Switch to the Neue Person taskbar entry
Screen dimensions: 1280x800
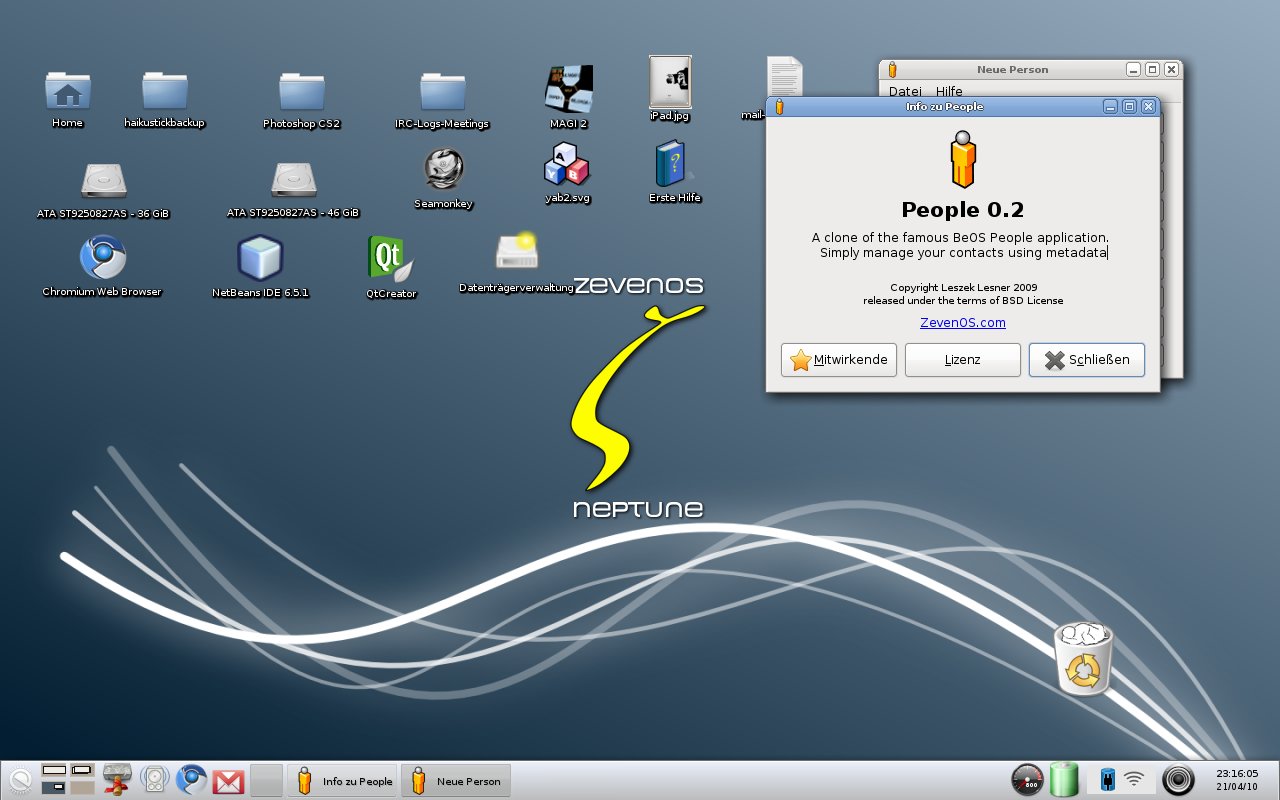click(457, 781)
